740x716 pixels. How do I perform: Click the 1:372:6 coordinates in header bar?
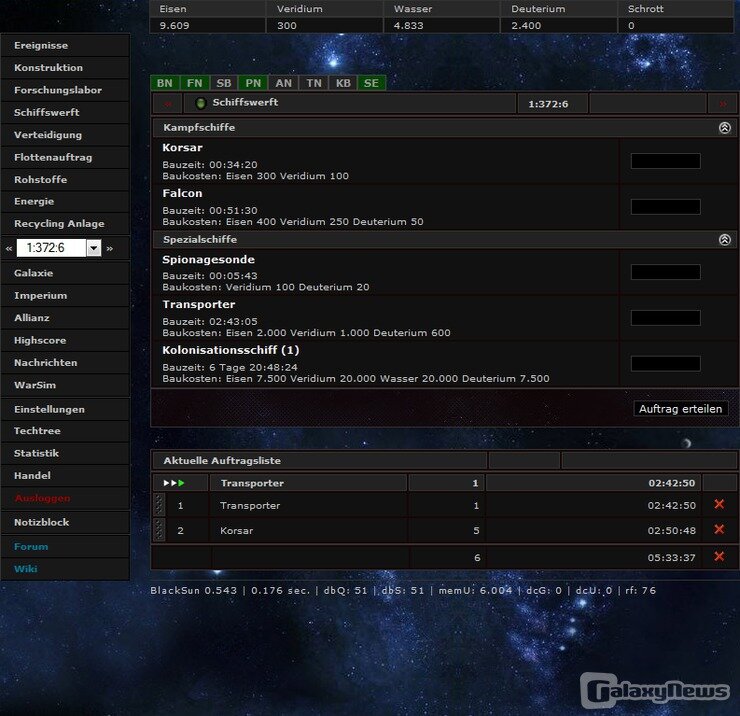coord(548,104)
